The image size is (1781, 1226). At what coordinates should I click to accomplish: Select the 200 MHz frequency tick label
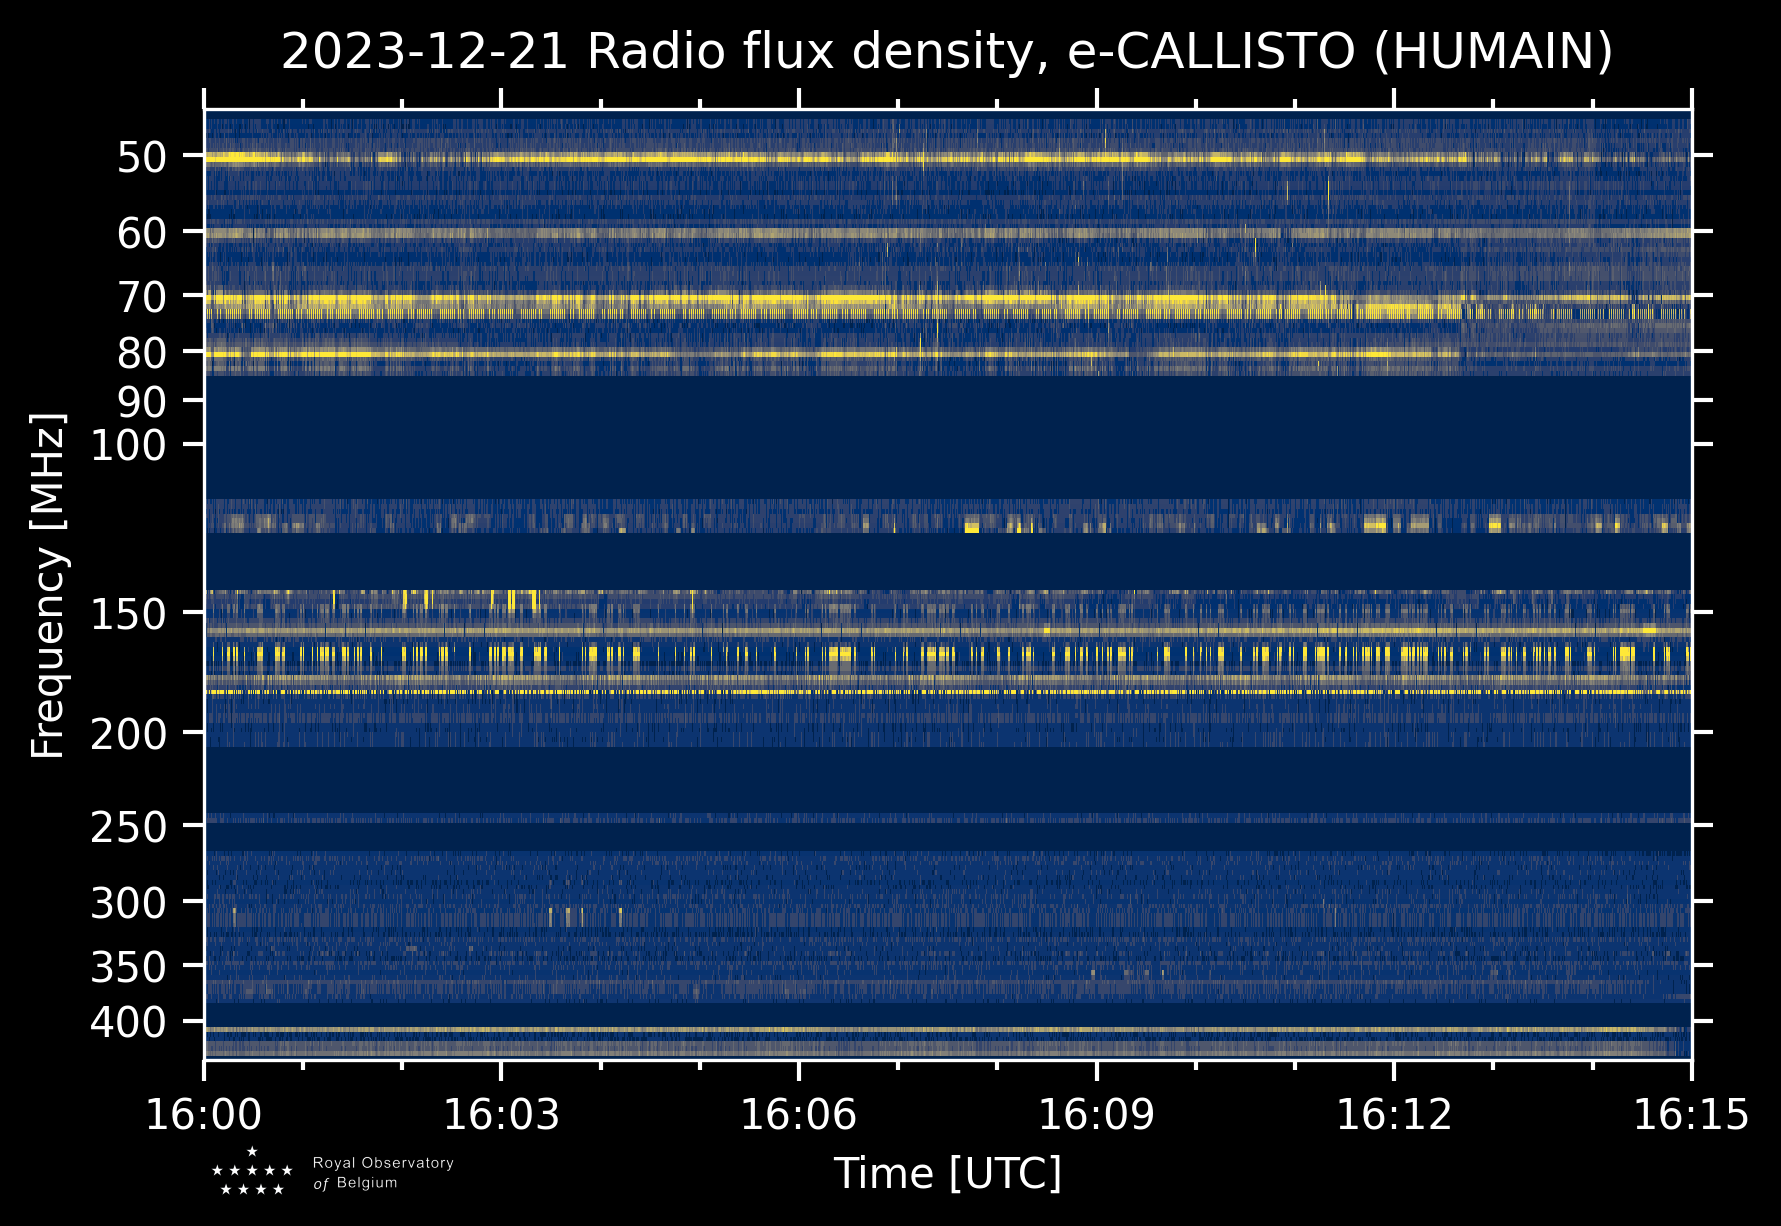(x=128, y=735)
